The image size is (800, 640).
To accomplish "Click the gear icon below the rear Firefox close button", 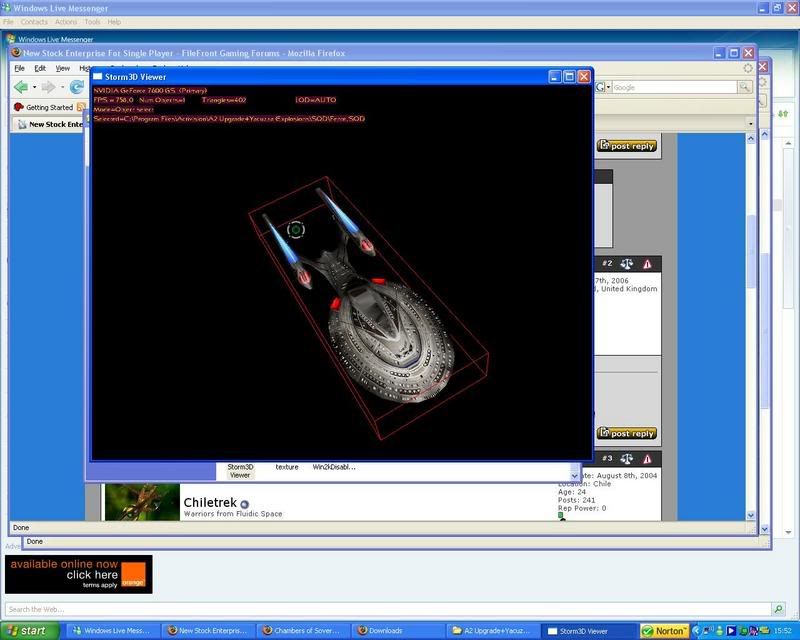I will pyautogui.click(x=763, y=82).
